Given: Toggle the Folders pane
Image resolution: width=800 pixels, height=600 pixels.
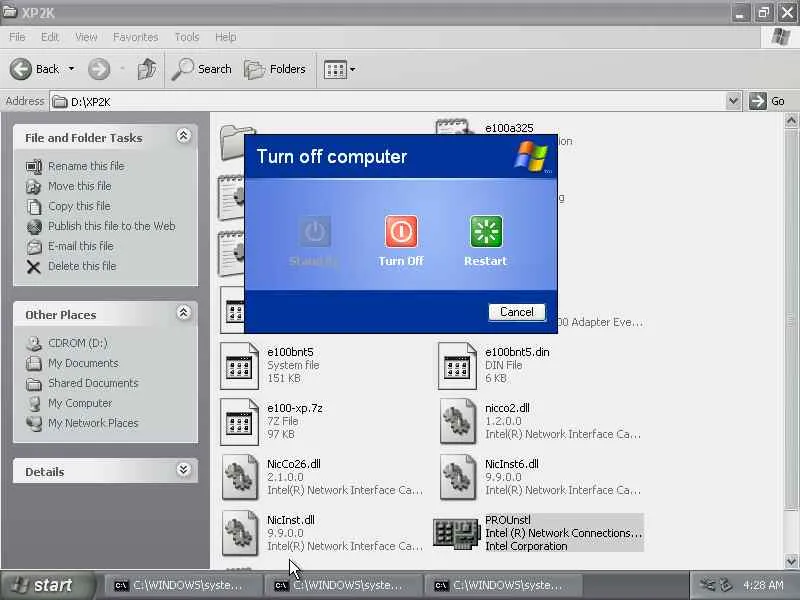Looking at the screenshot, I should point(275,69).
